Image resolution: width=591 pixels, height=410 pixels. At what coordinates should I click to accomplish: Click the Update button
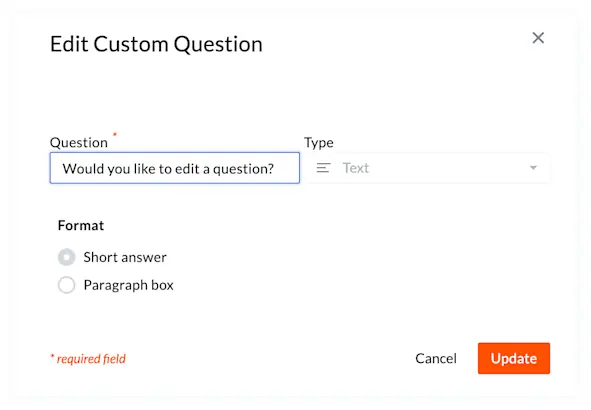click(x=514, y=358)
